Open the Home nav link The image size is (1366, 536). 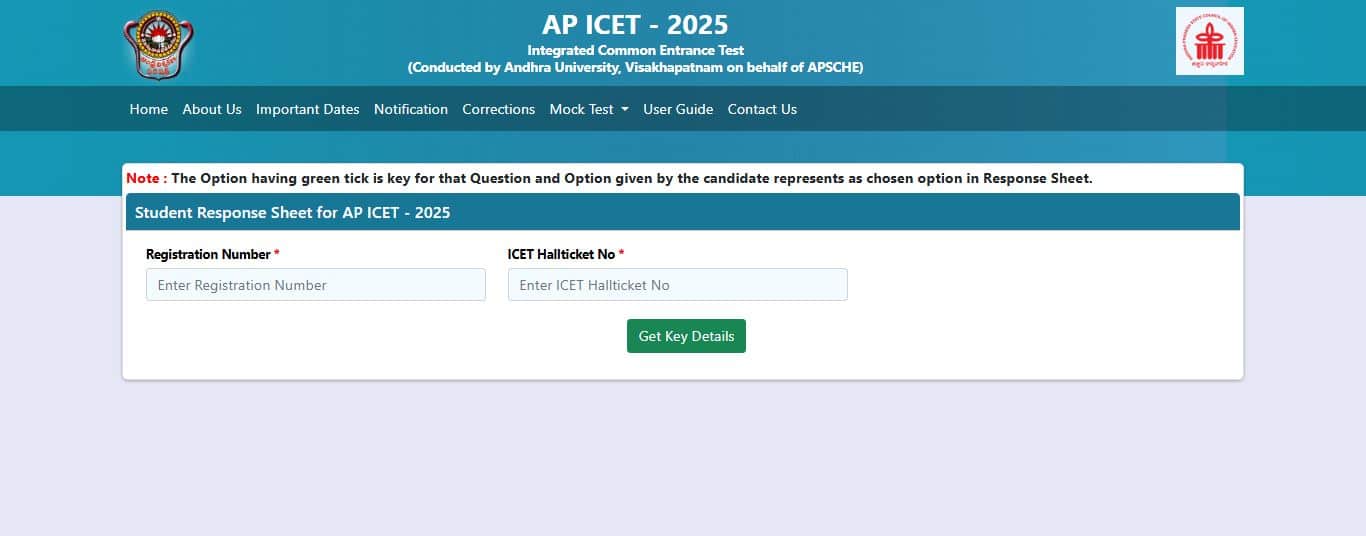click(x=149, y=109)
